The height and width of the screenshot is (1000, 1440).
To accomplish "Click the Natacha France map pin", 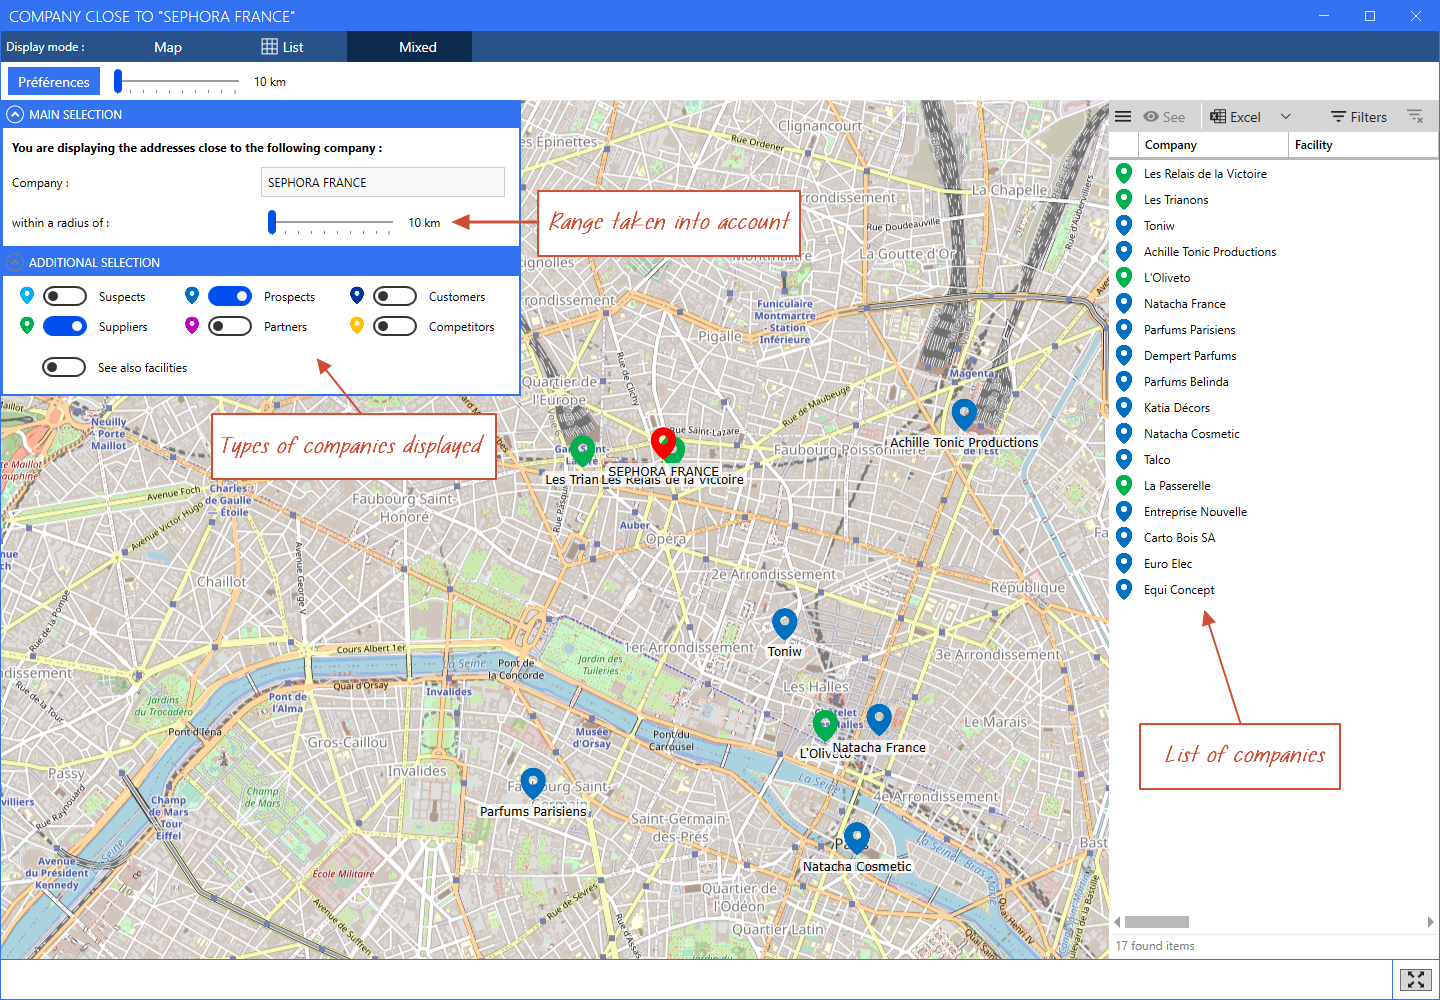I will pyautogui.click(x=879, y=719).
